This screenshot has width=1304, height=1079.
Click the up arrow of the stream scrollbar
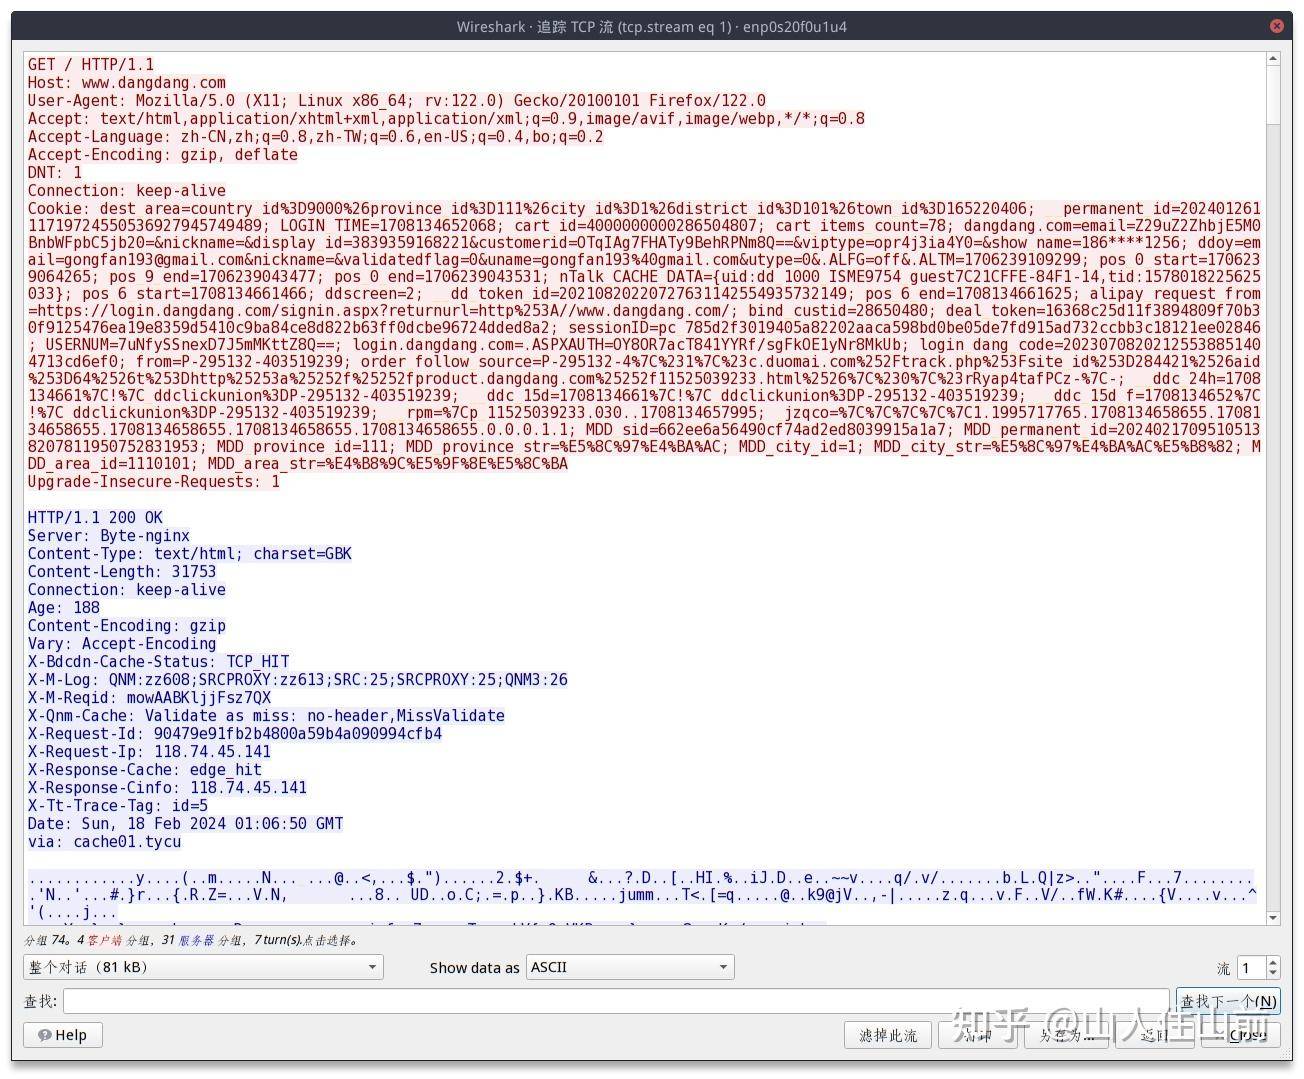pyautogui.click(x=1272, y=60)
